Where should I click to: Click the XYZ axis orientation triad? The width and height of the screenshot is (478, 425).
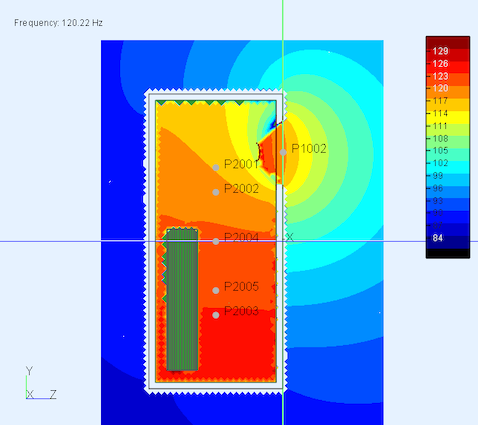[41, 383]
